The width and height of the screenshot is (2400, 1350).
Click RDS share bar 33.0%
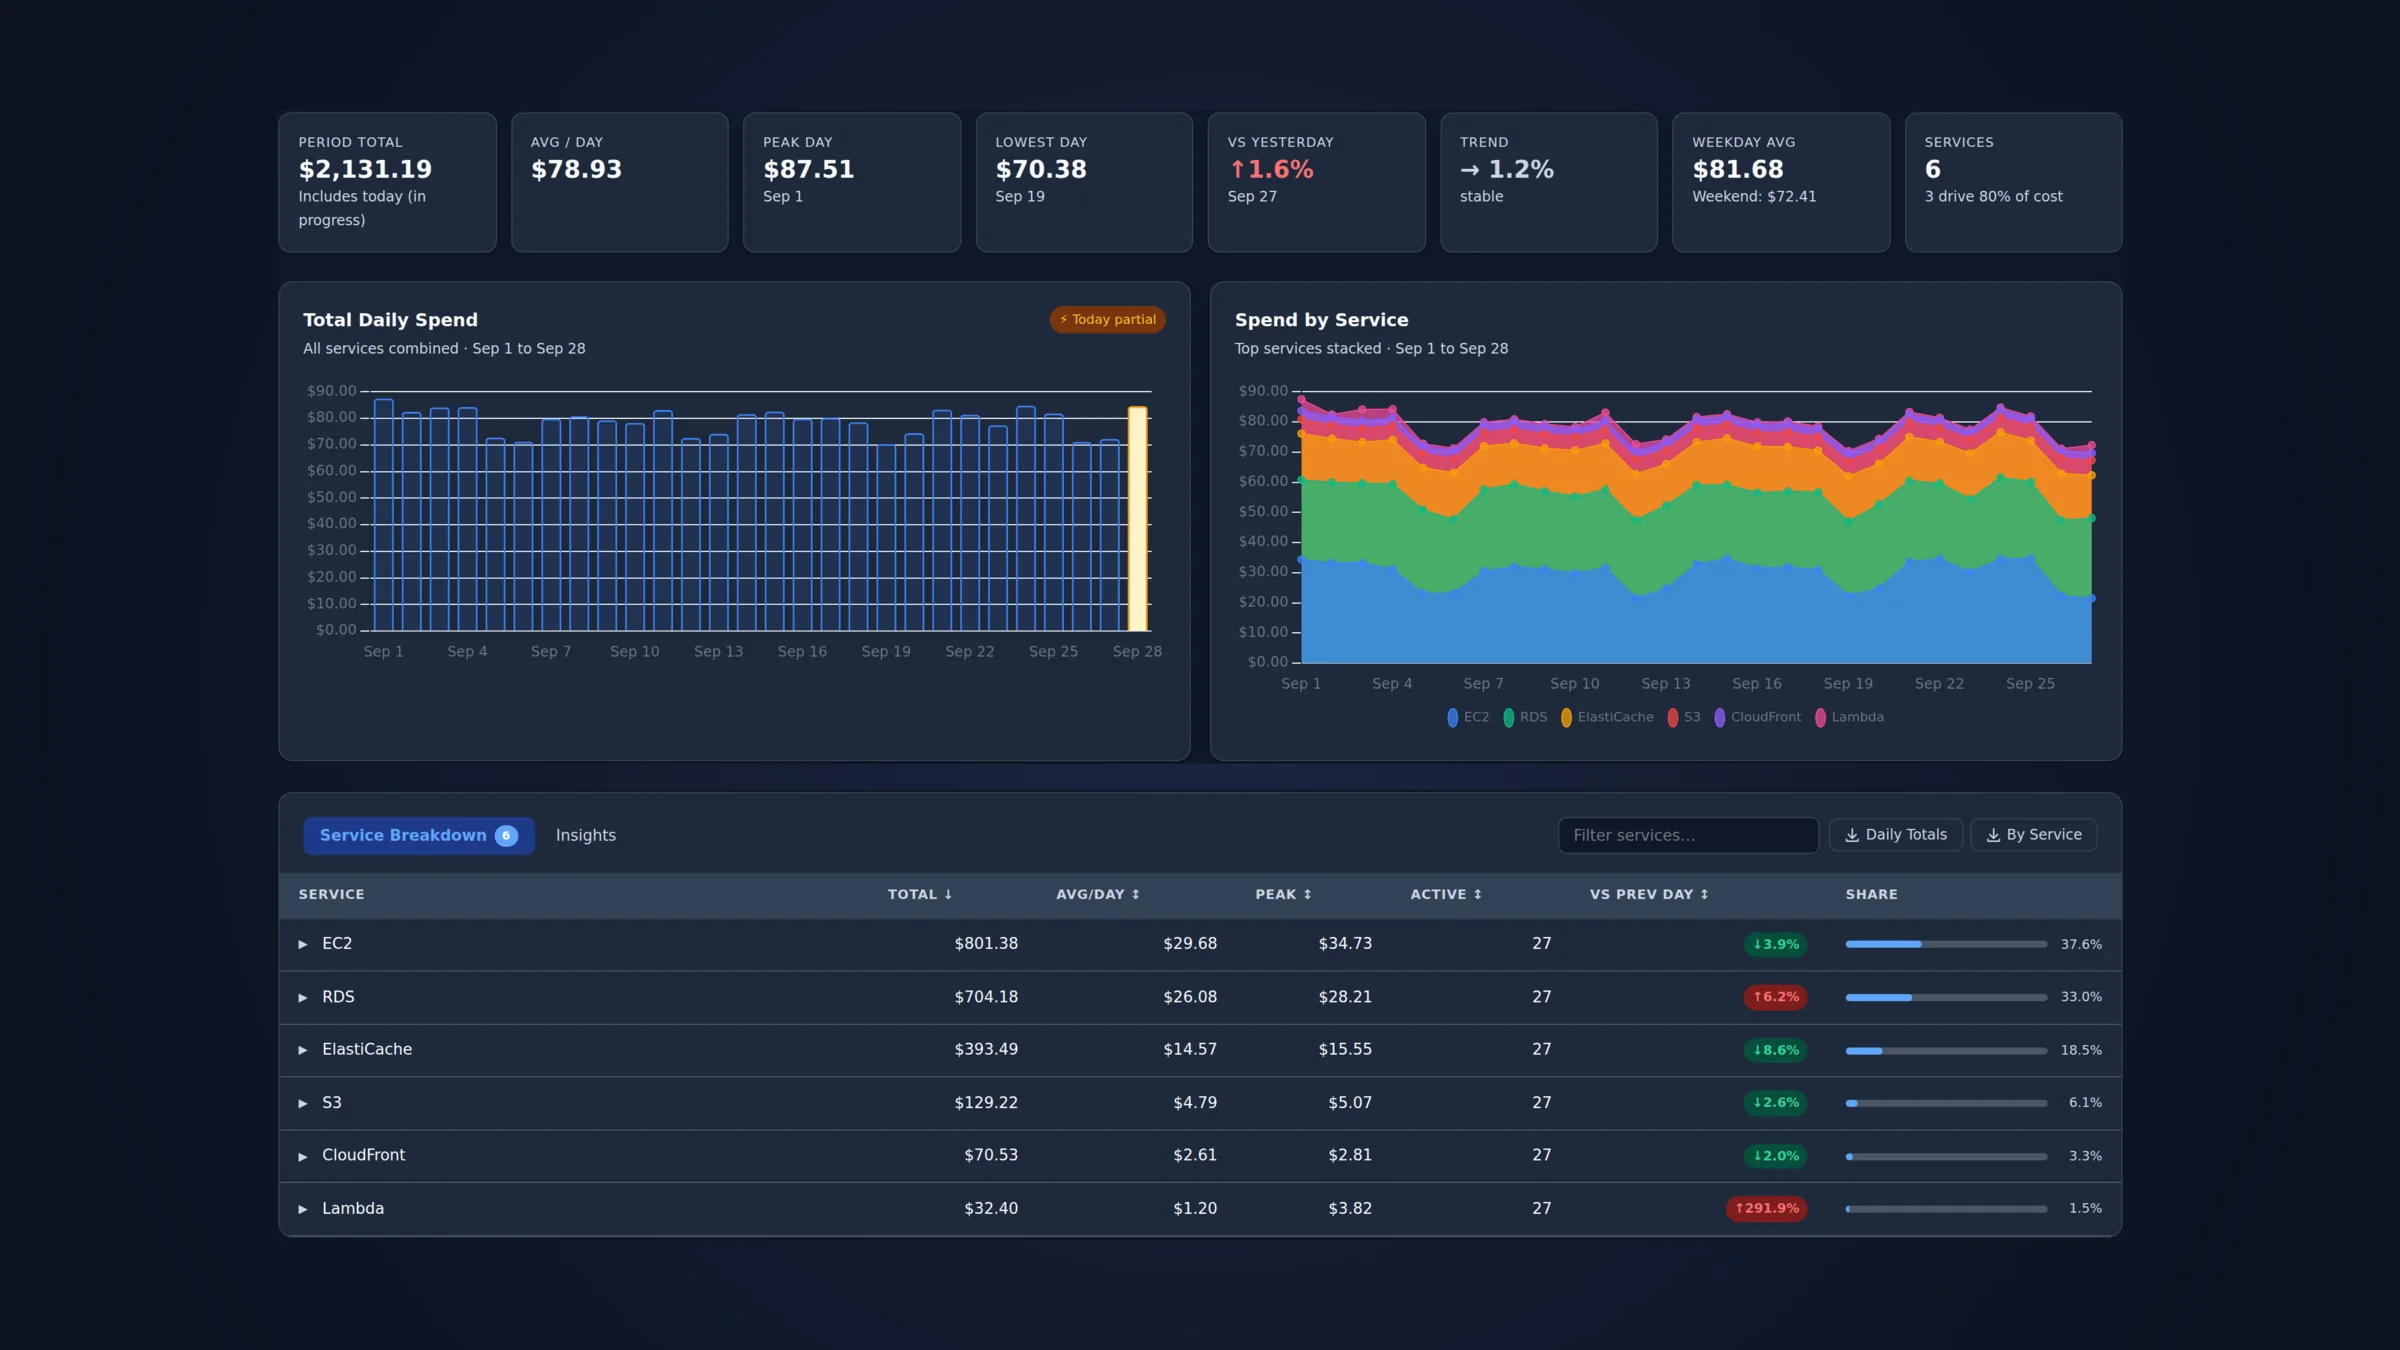[1946, 998]
